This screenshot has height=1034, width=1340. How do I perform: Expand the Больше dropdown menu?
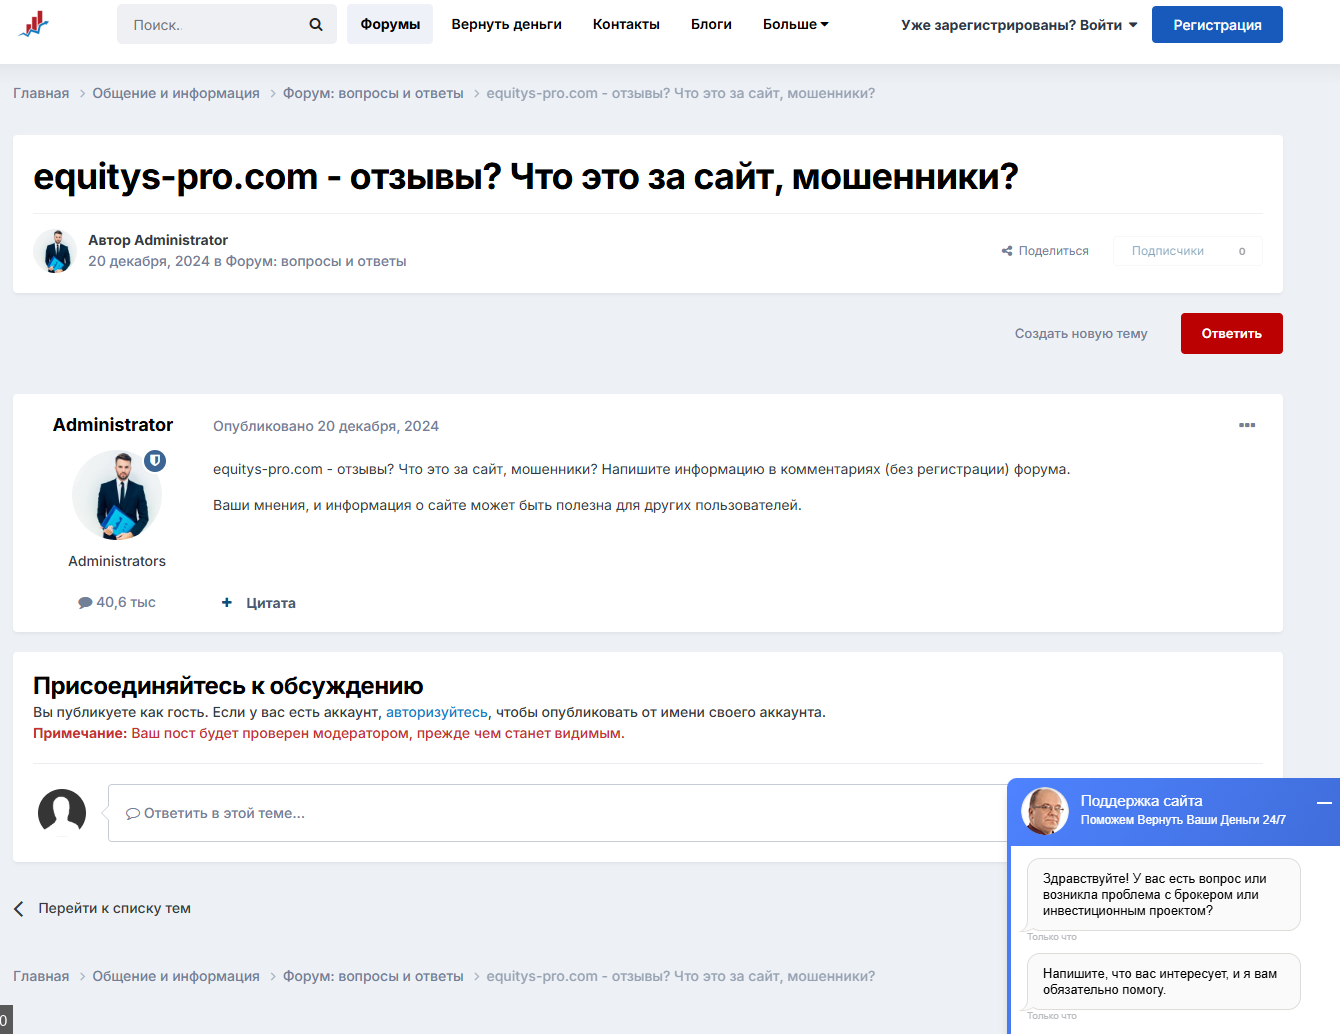tap(795, 24)
